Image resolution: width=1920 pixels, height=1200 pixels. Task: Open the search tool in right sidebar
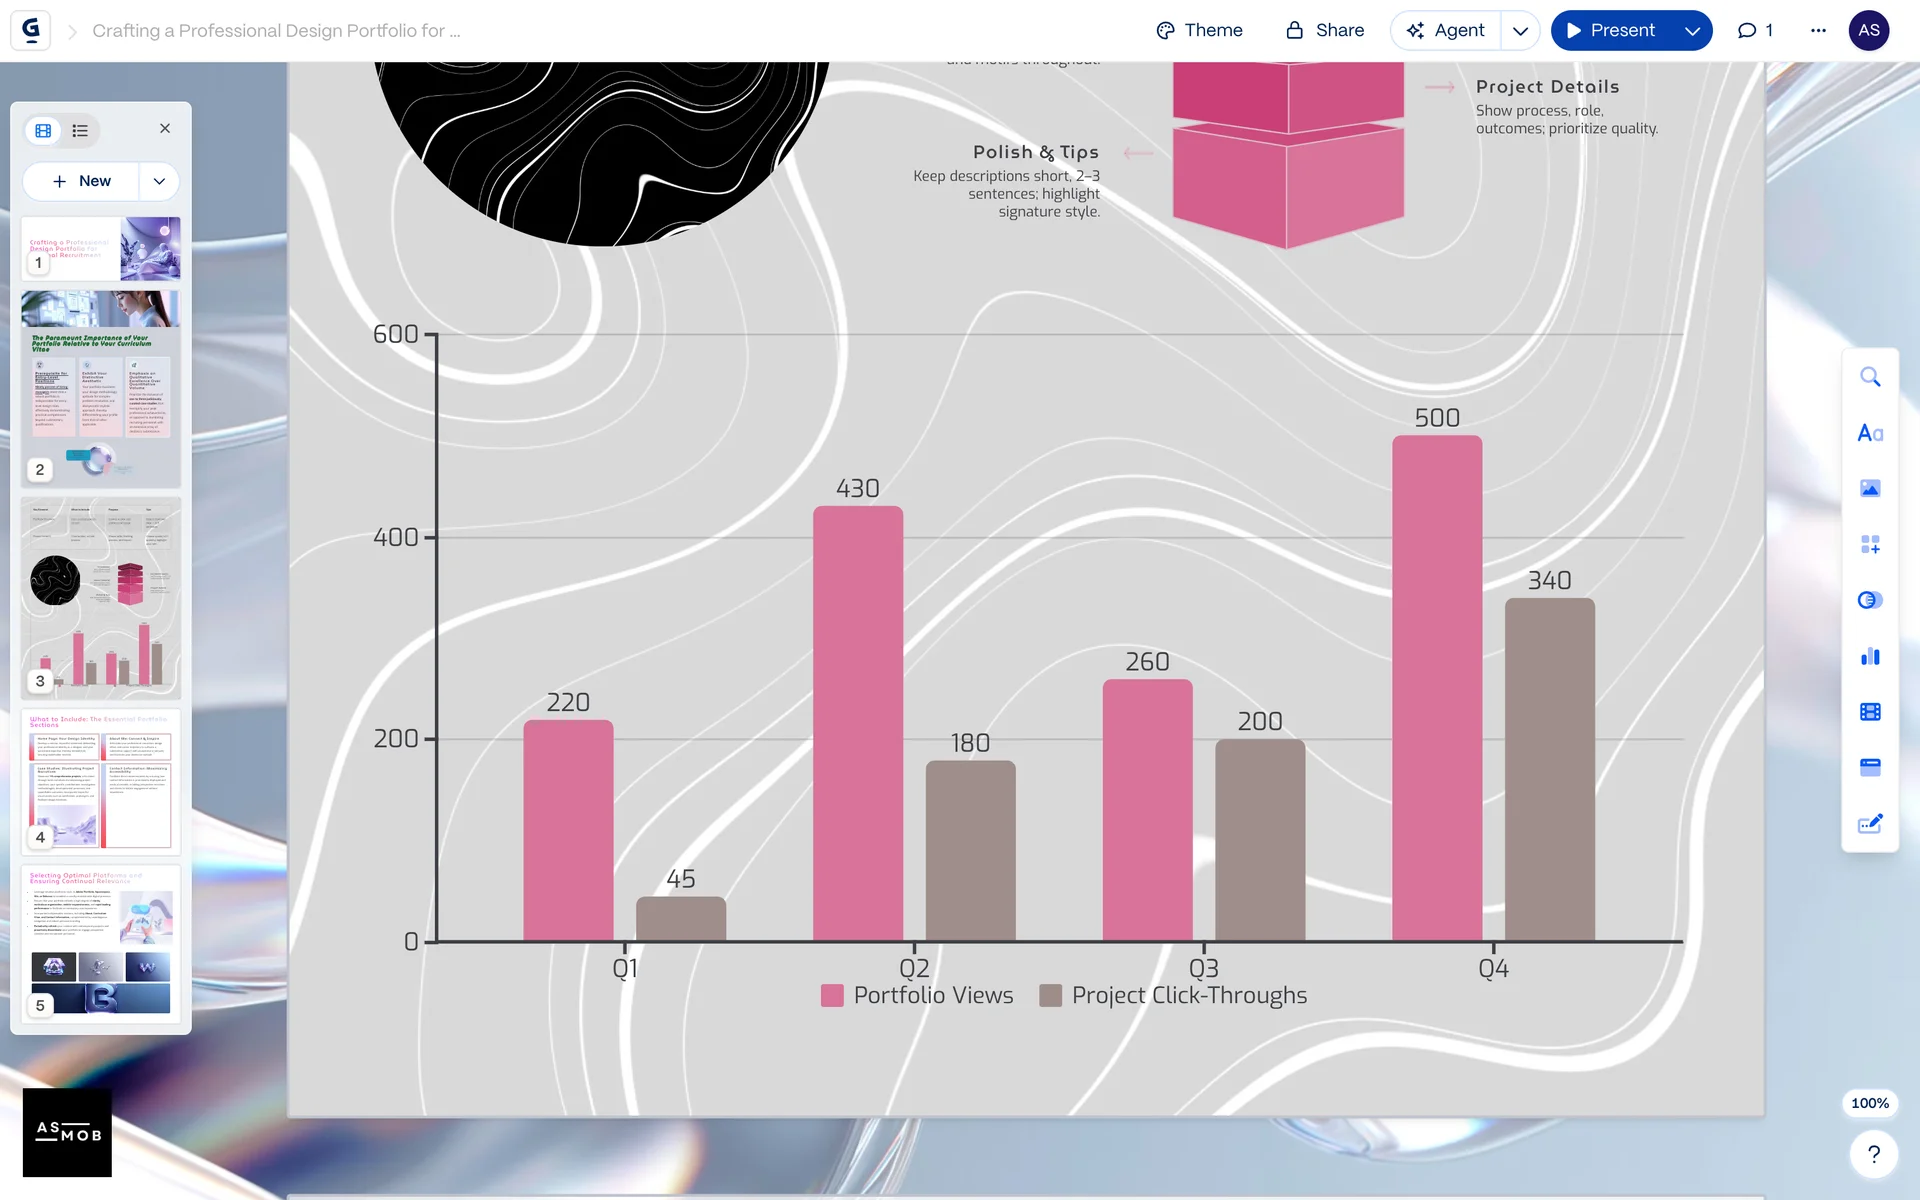[1869, 377]
